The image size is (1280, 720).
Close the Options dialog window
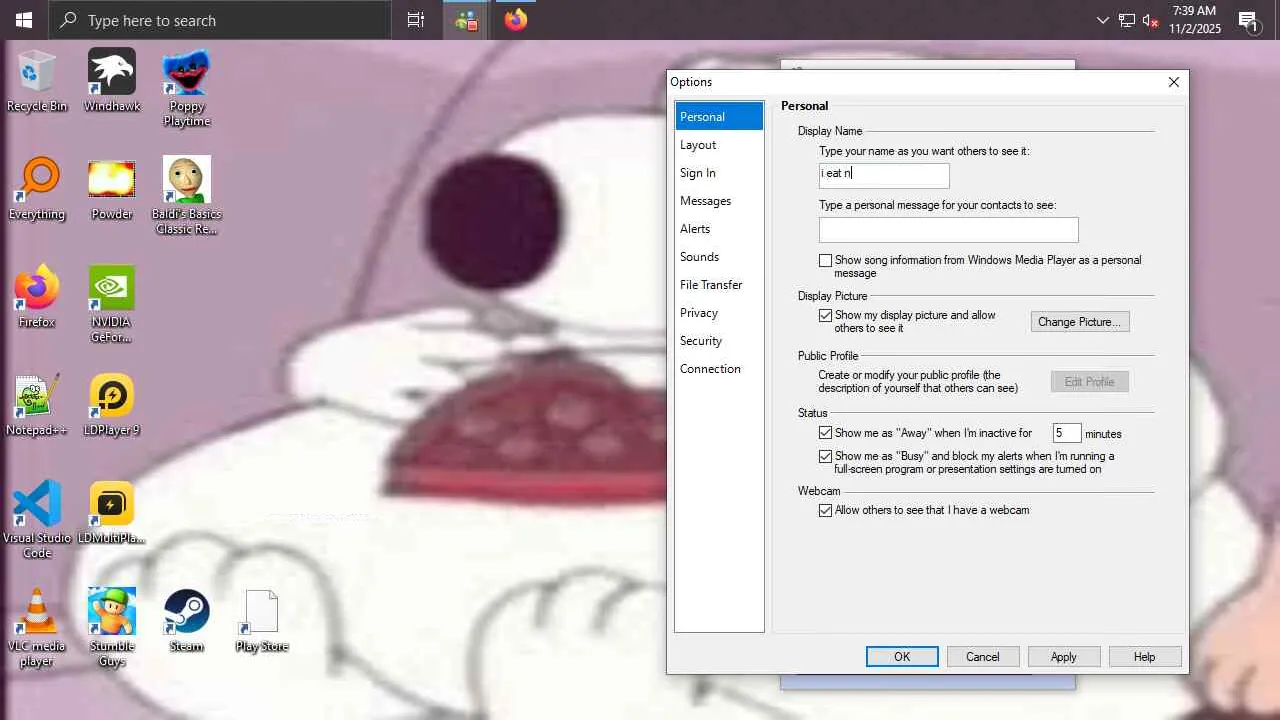(x=1174, y=82)
